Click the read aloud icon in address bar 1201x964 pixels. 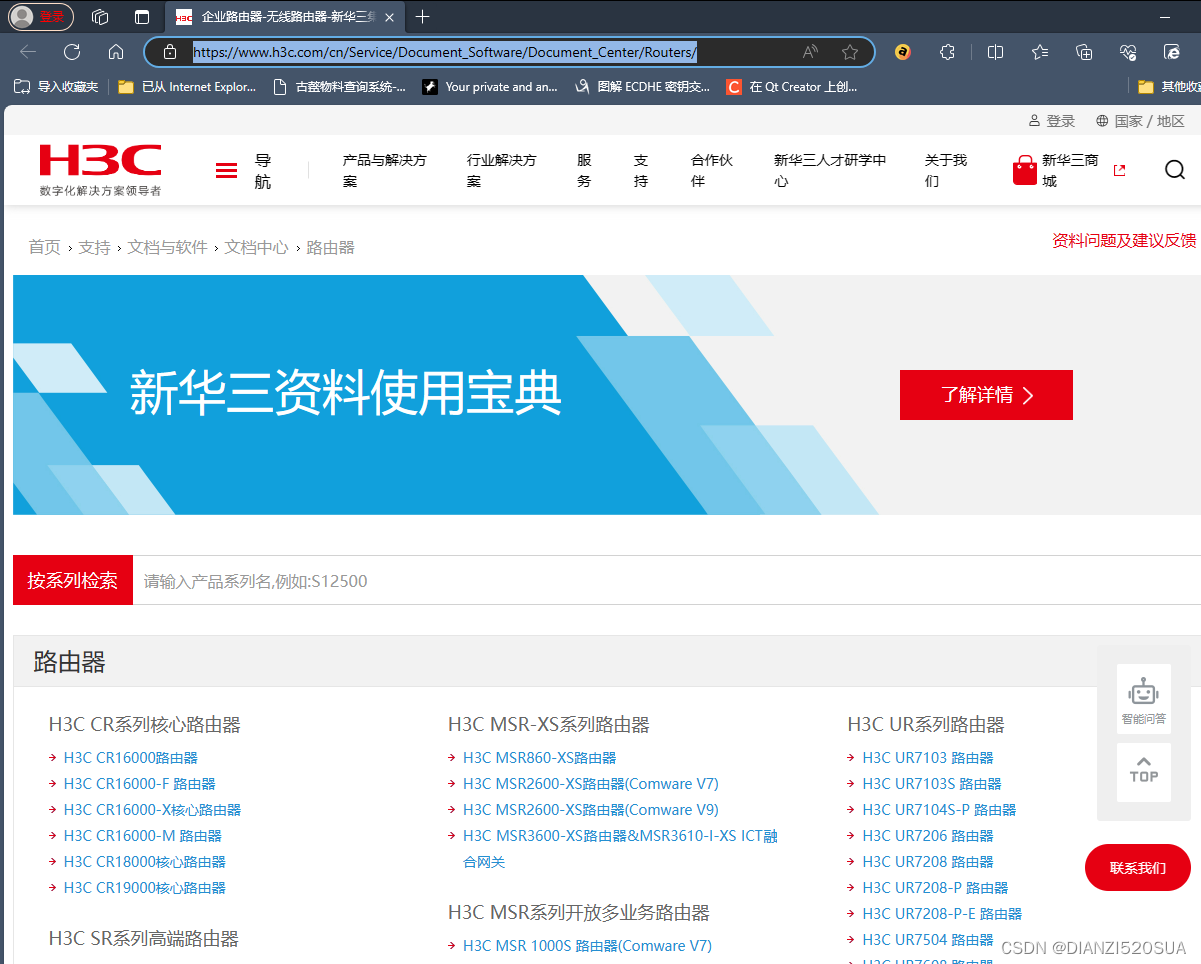pos(810,52)
